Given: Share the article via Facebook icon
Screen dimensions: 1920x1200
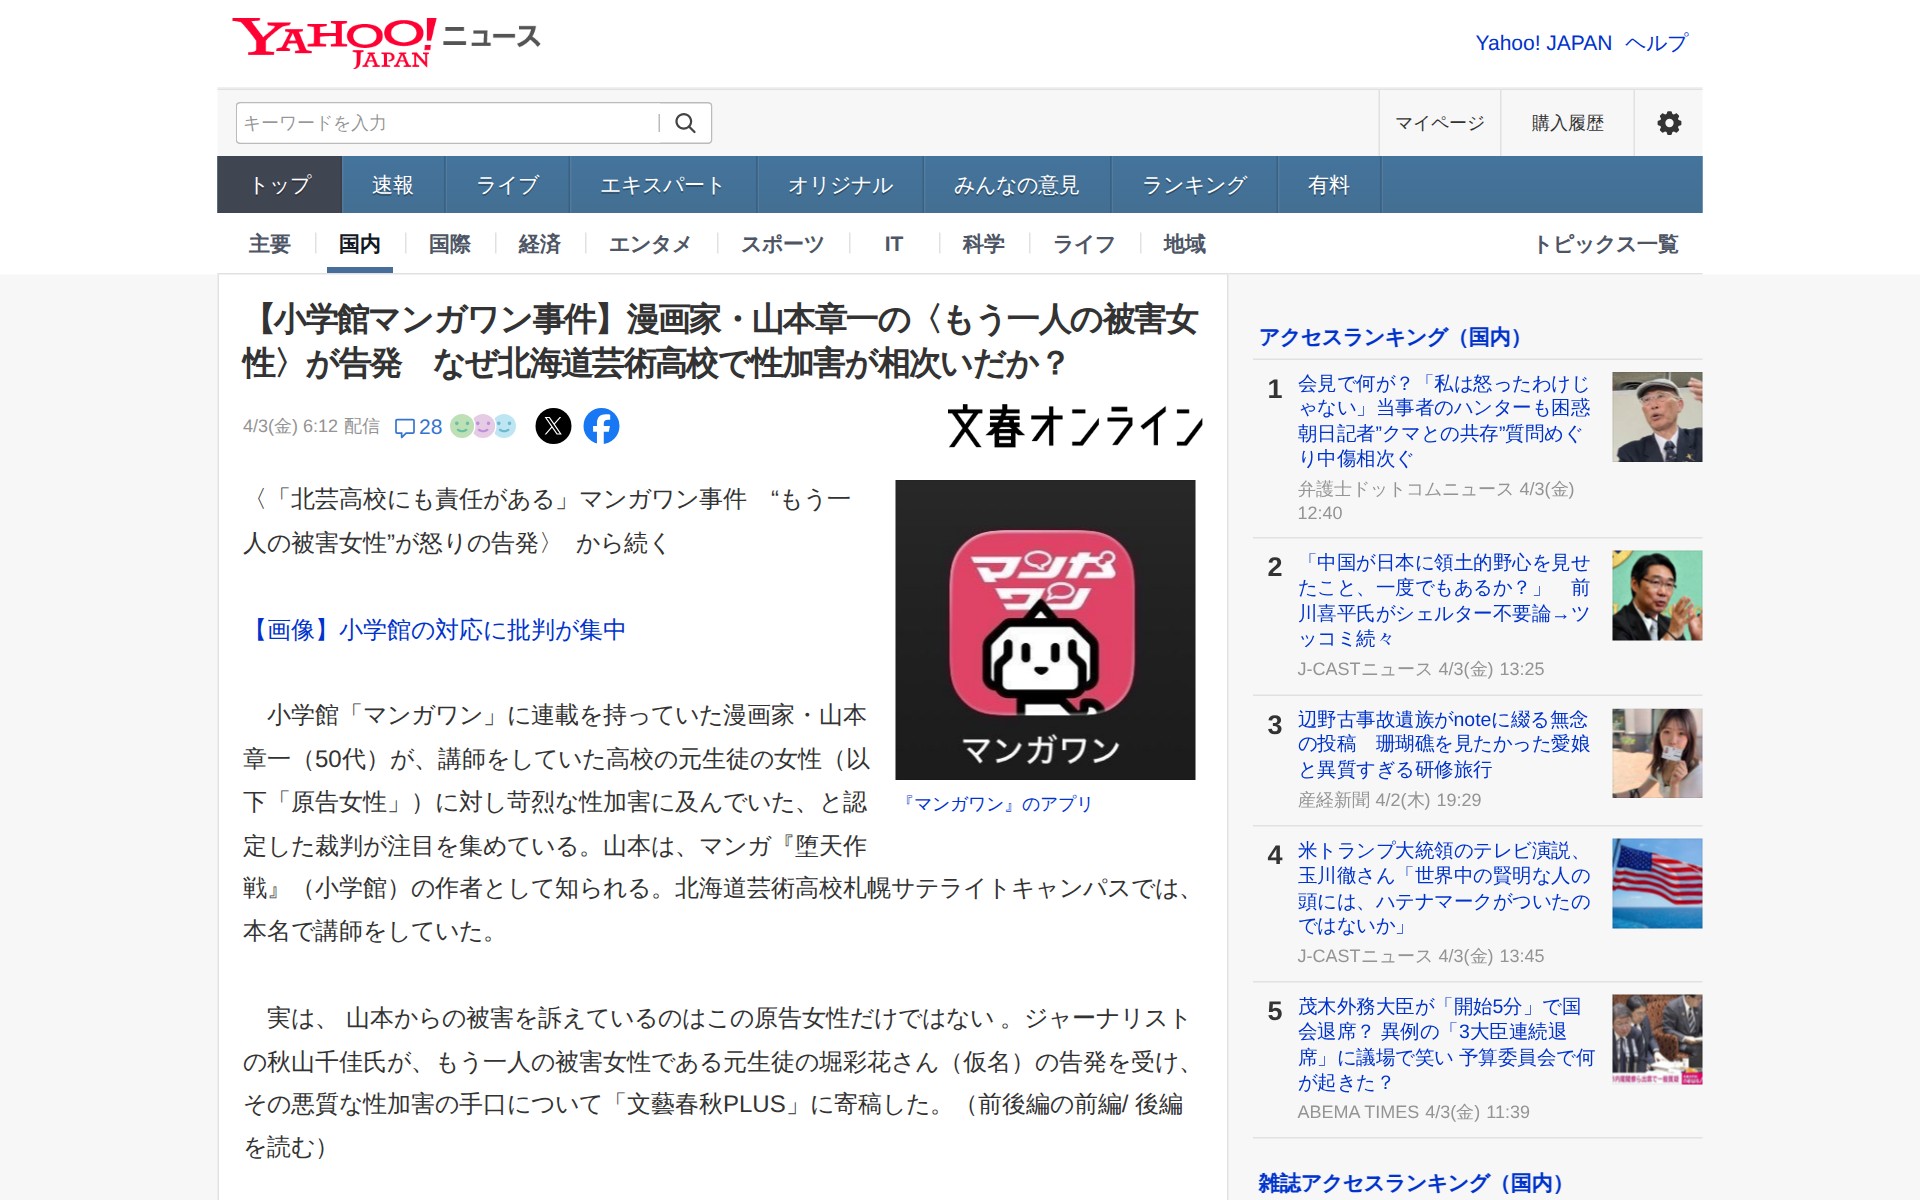Looking at the screenshot, I should [x=601, y=425].
